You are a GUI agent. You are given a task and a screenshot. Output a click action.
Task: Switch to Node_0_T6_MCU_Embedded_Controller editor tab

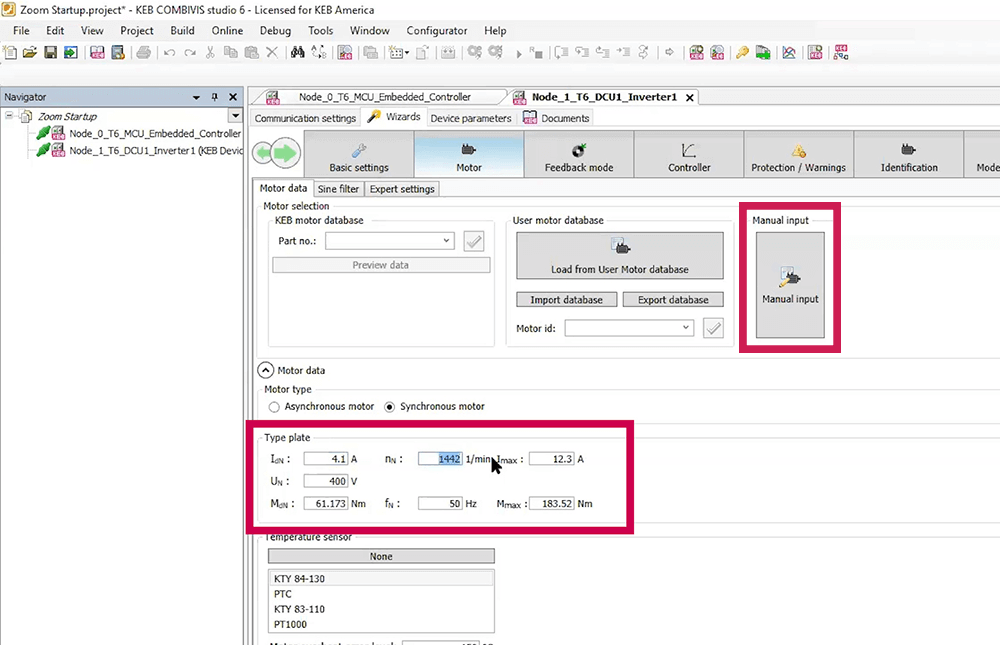(385, 97)
